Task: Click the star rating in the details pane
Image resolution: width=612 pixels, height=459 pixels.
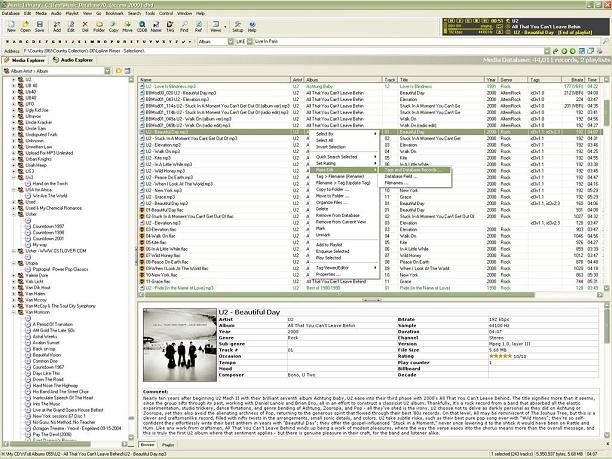Action: pos(500,356)
